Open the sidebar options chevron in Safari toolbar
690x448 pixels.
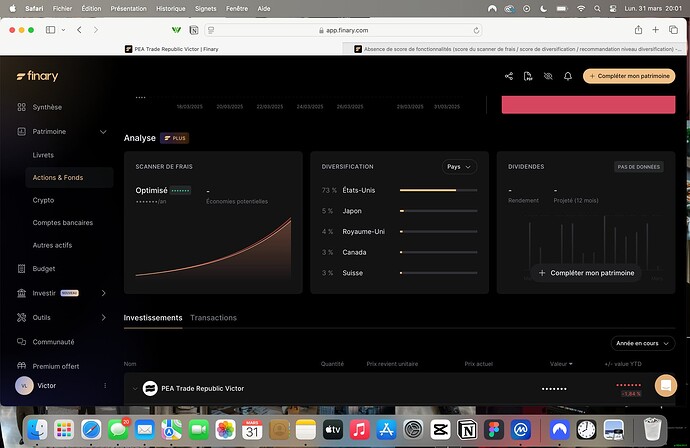pyautogui.click(x=63, y=30)
